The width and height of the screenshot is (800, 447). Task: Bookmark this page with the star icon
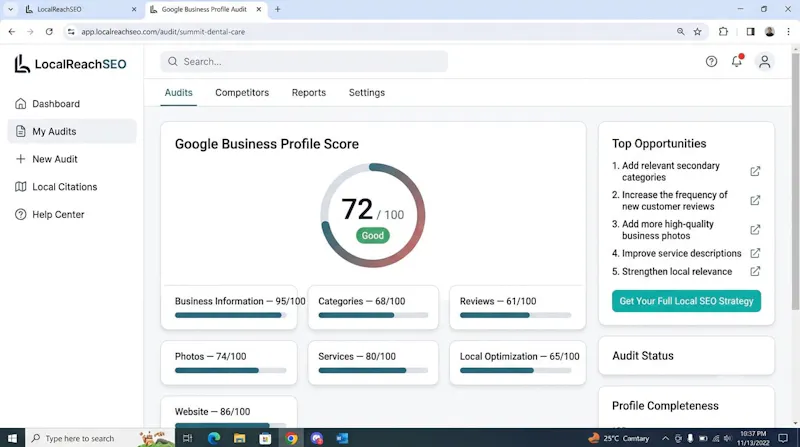(697, 32)
